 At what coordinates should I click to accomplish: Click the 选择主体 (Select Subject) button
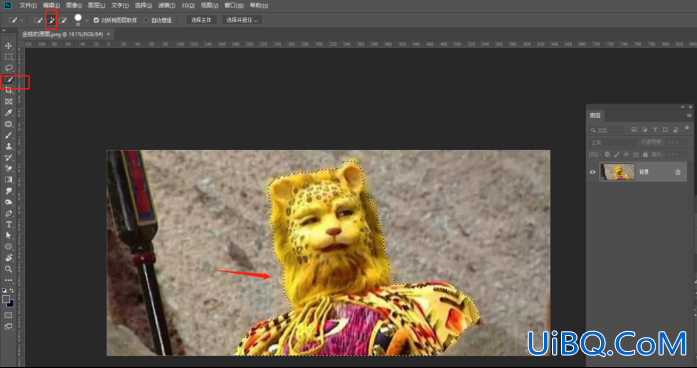click(201, 20)
